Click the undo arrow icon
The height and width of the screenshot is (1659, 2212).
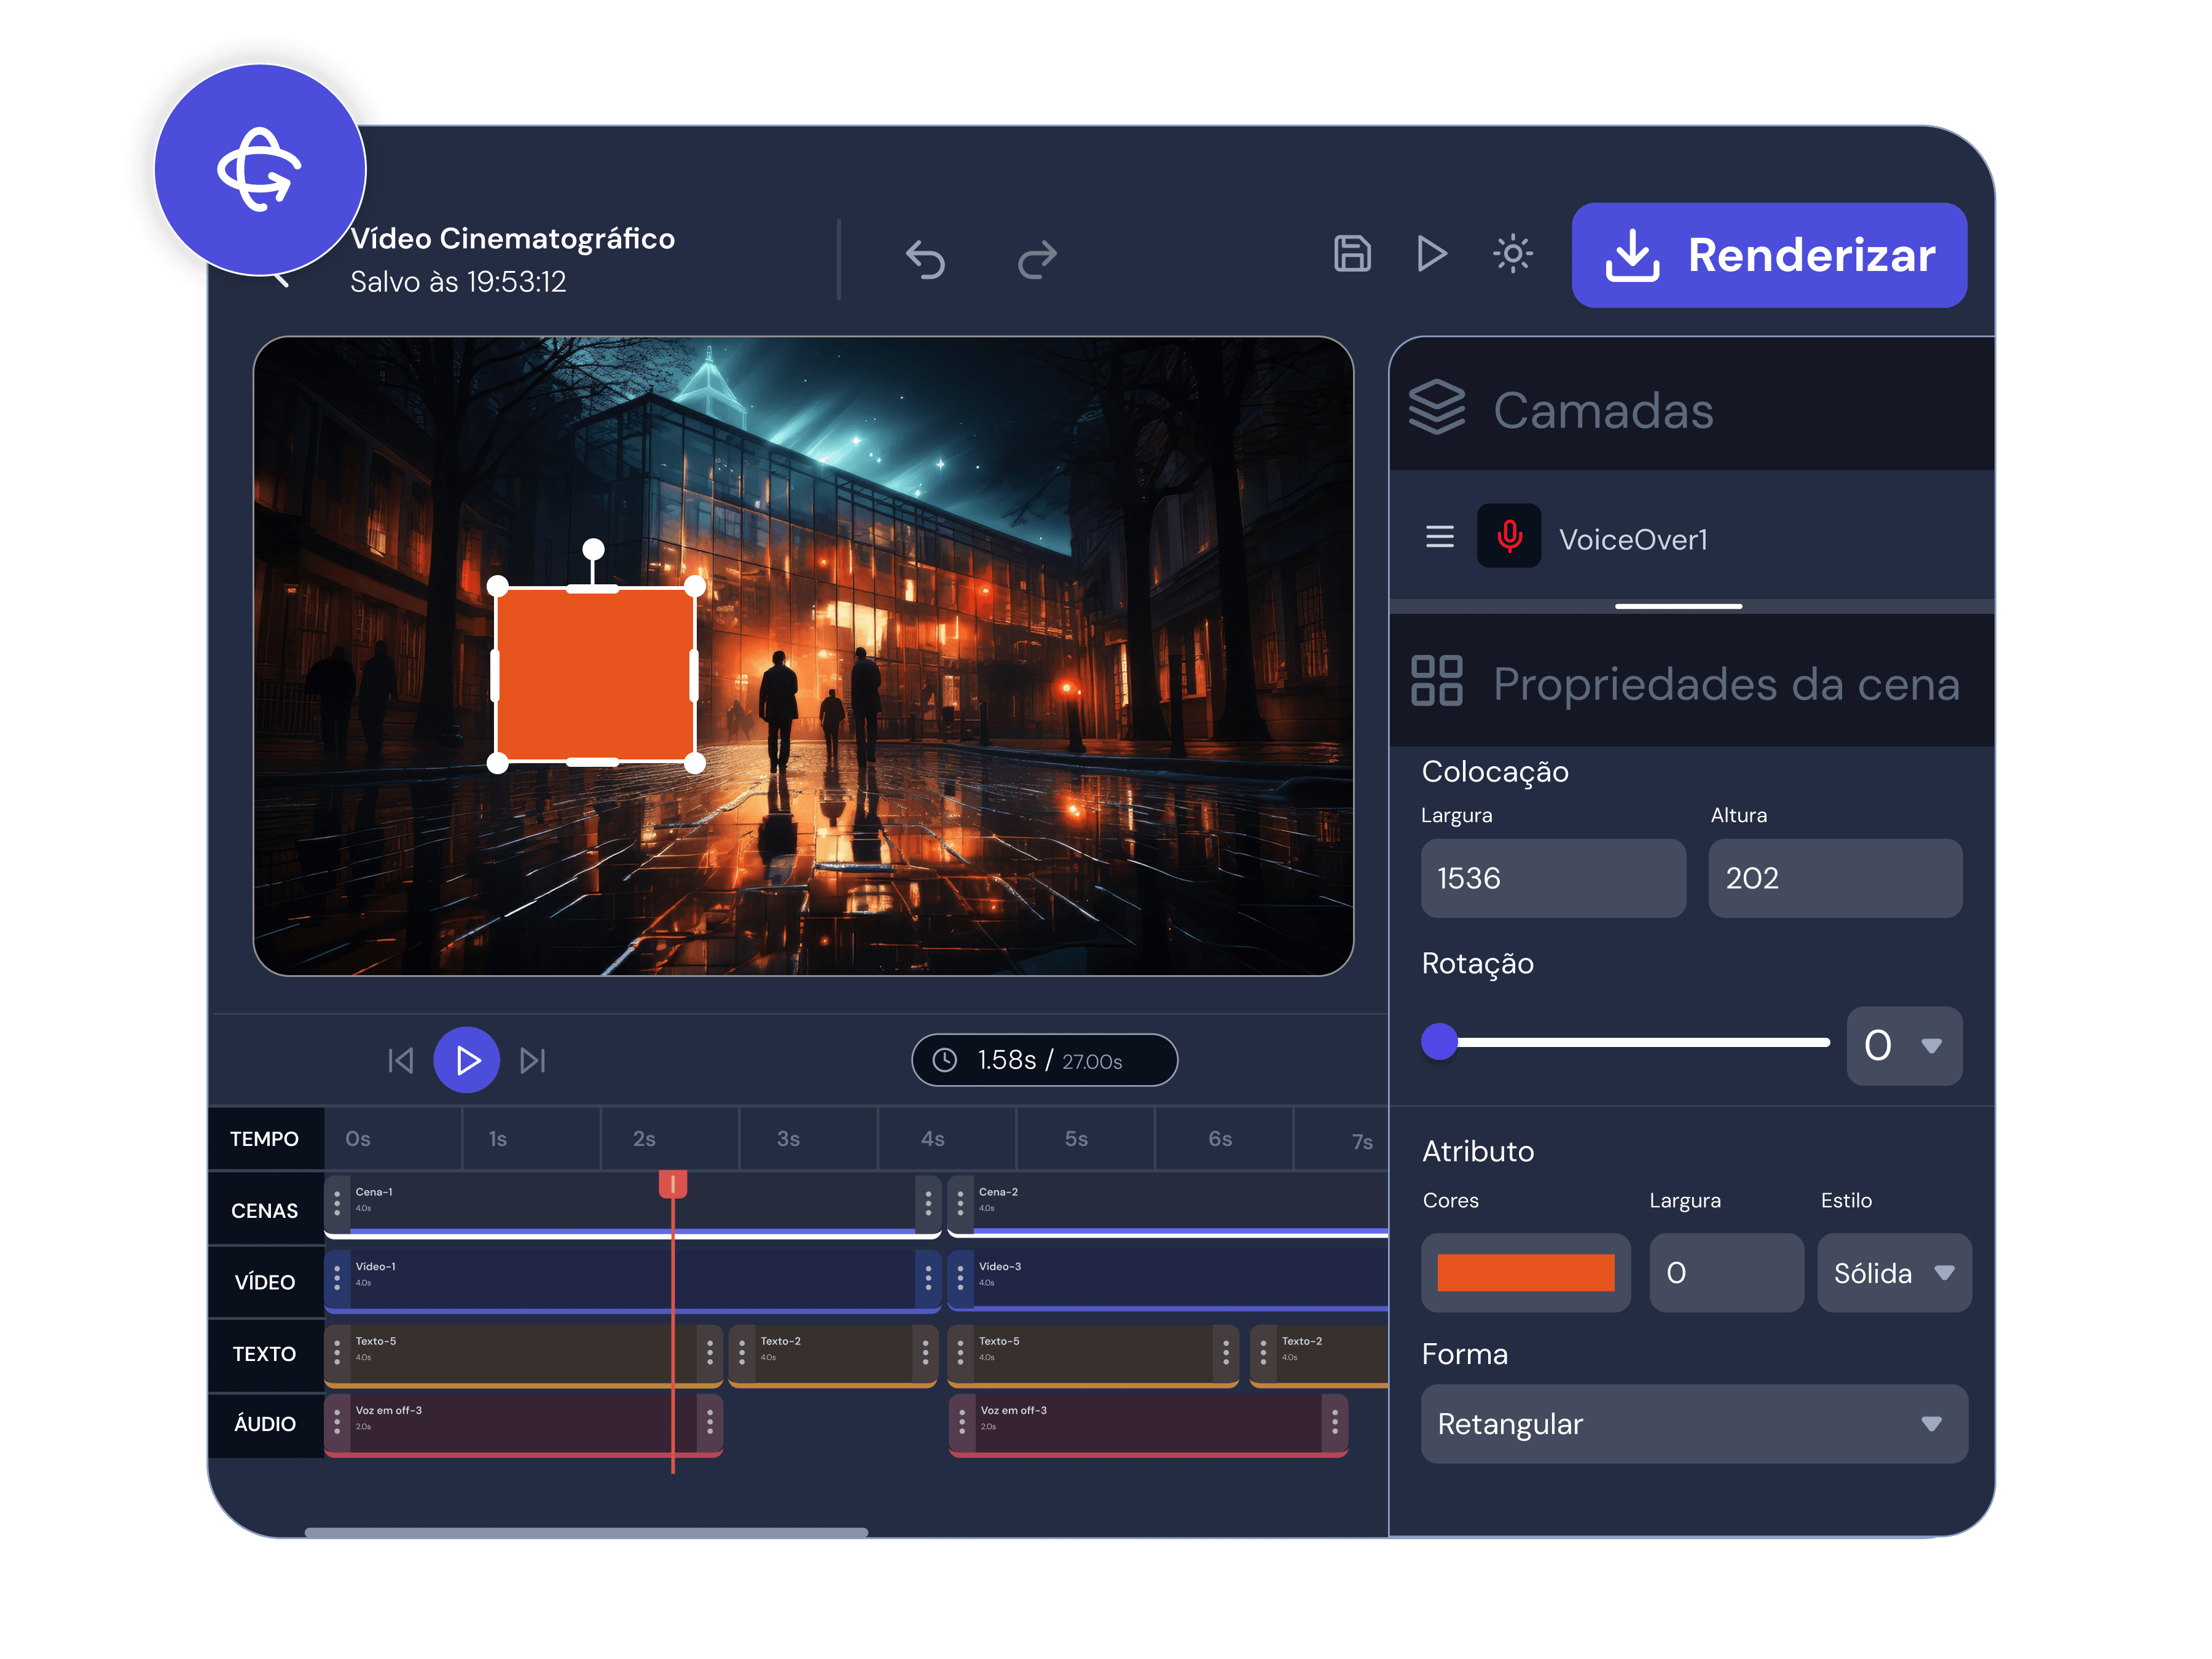(925, 259)
